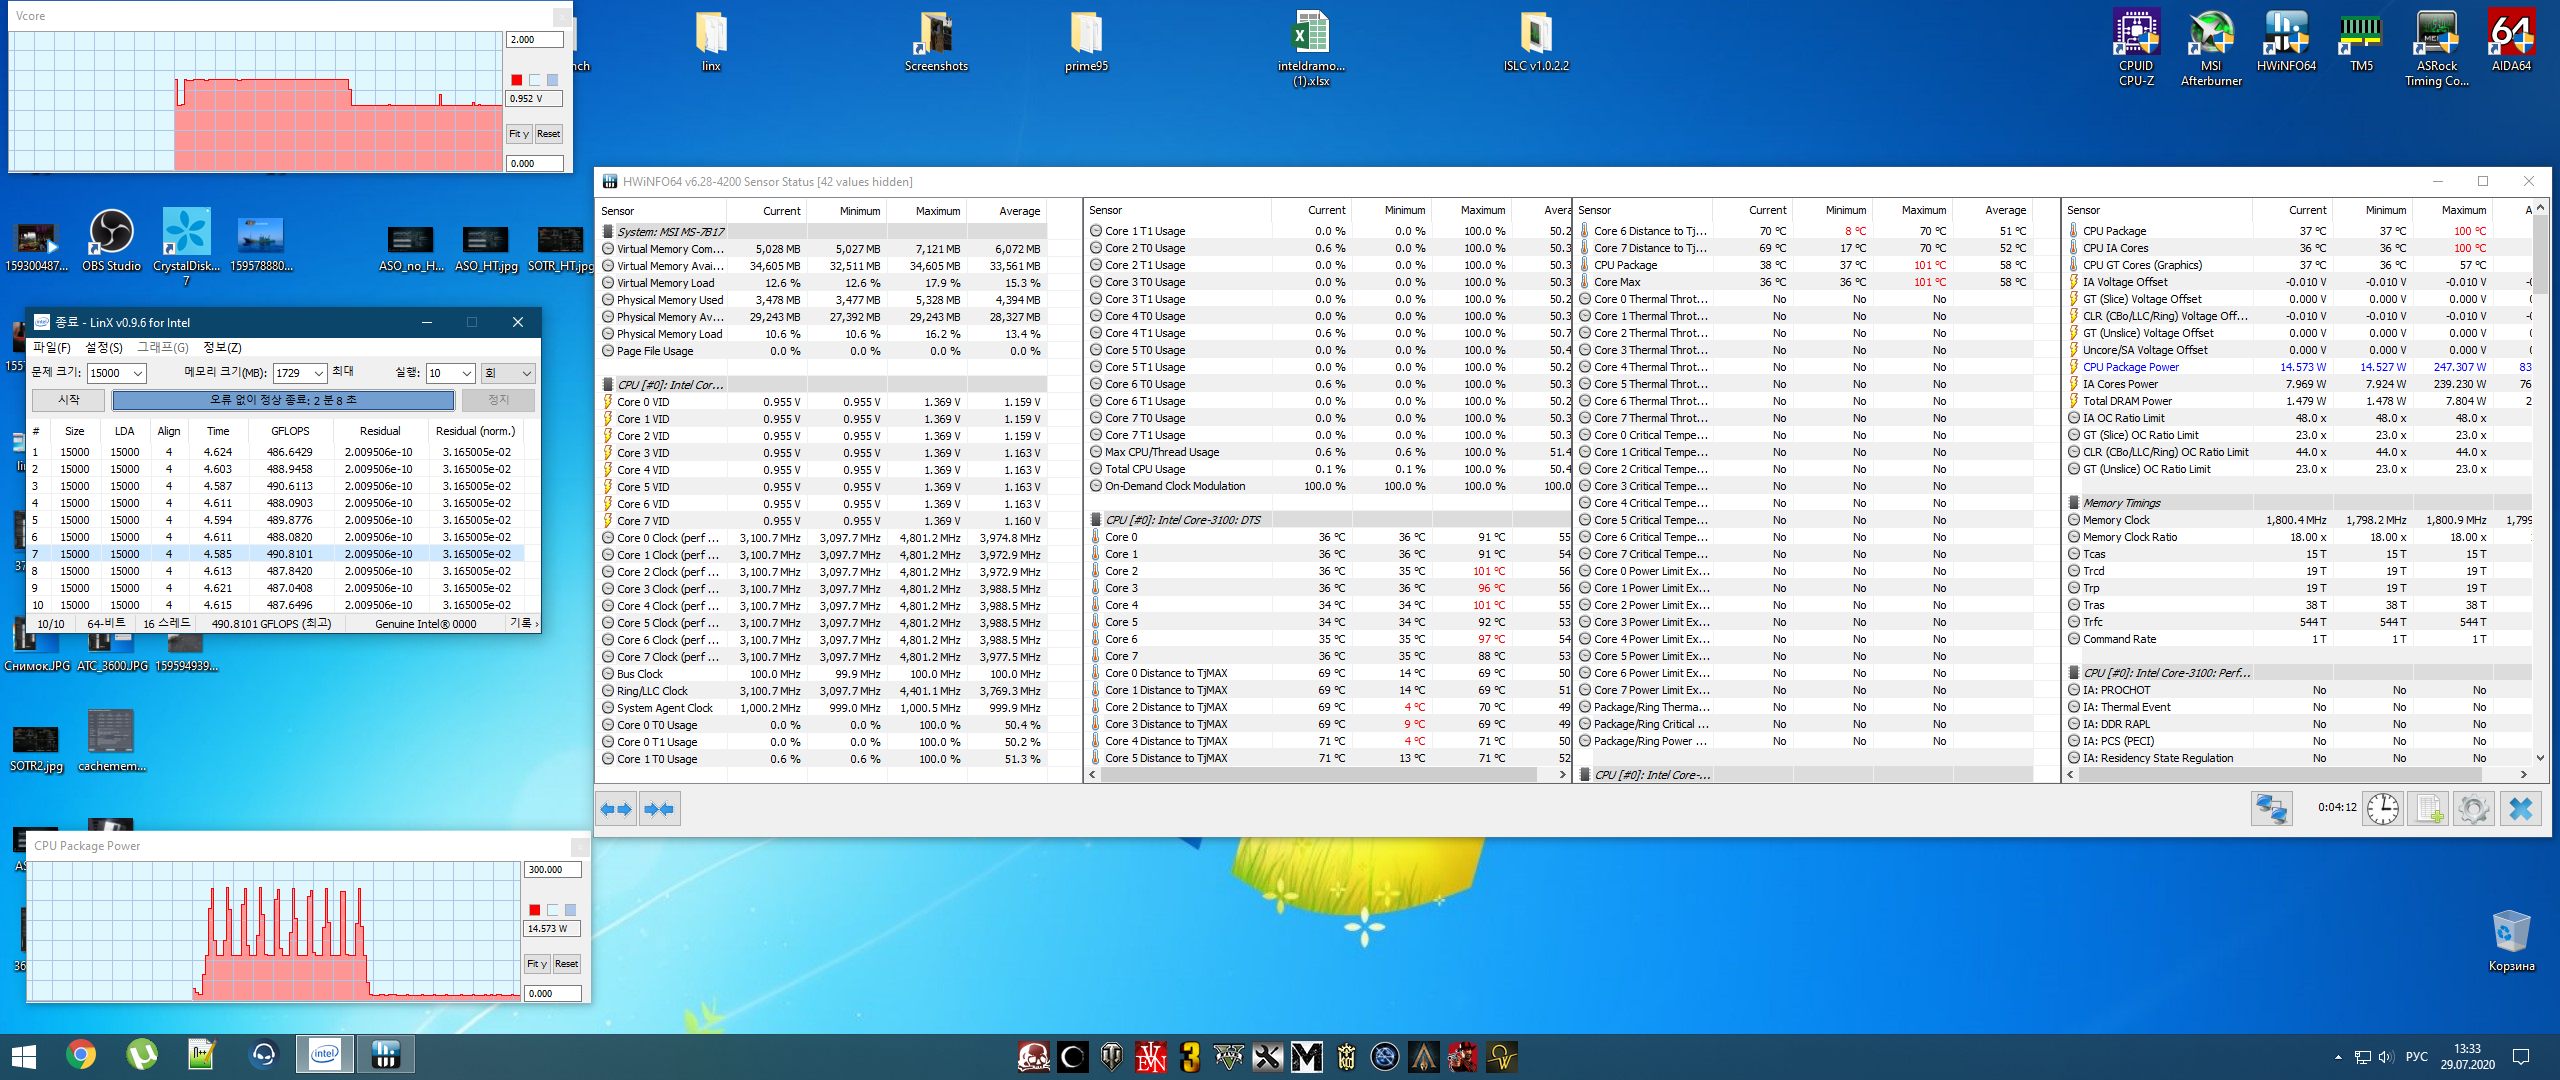Click the red color box in CPU Package Power graph
Image resolution: width=2560 pixels, height=1080 pixels.
[x=535, y=910]
